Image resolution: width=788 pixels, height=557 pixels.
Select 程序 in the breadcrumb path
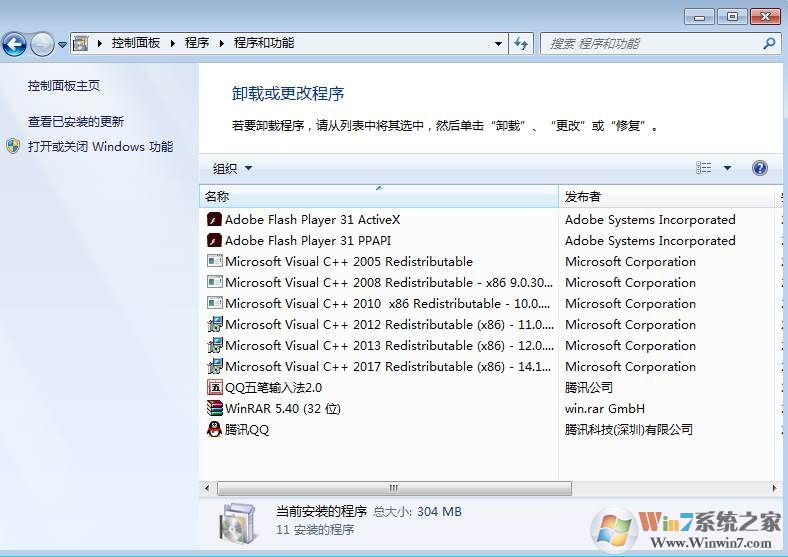pyautogui.click(x=197, y=43)
